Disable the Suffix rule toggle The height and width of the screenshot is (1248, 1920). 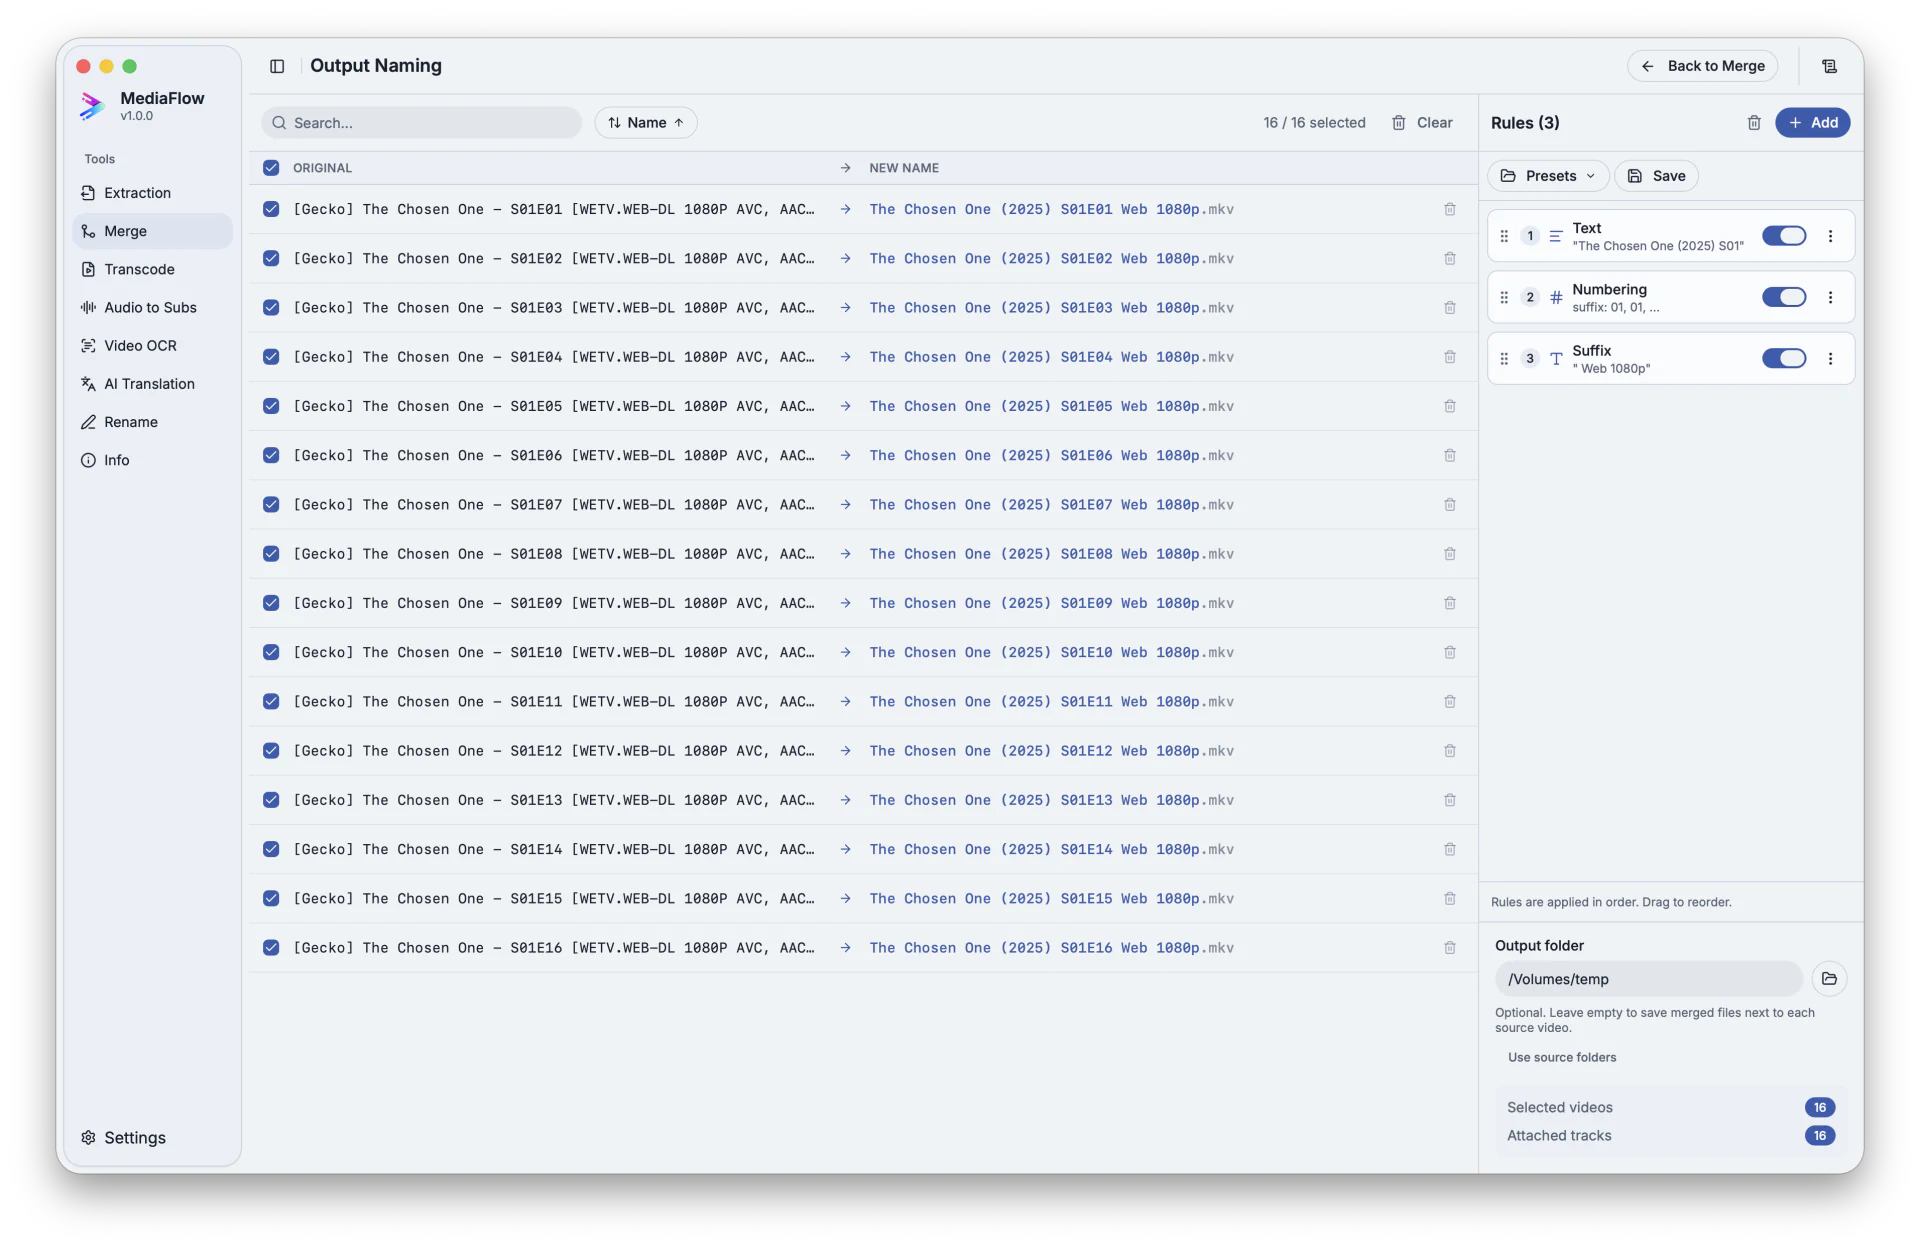click(x=1784, y=358)
